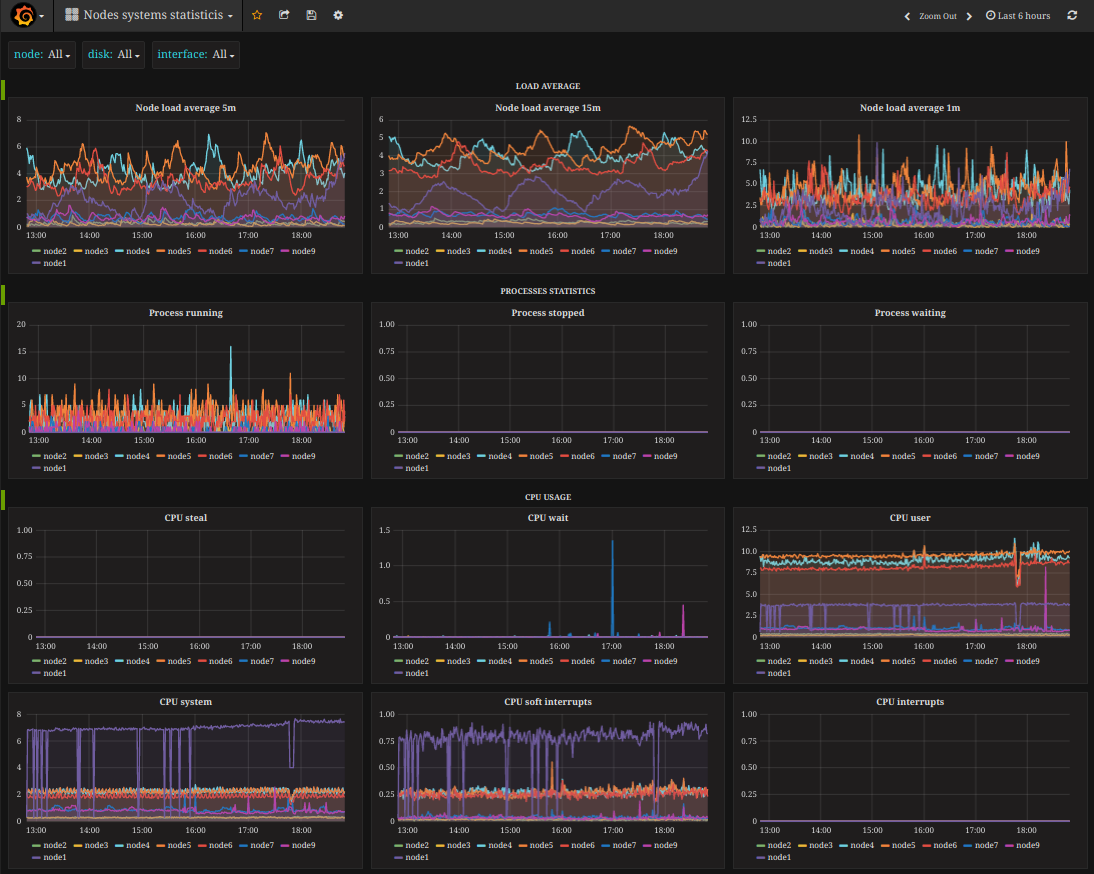
Task: Click the PROCESSES STATISTICS row title
Action: [548, 292]
